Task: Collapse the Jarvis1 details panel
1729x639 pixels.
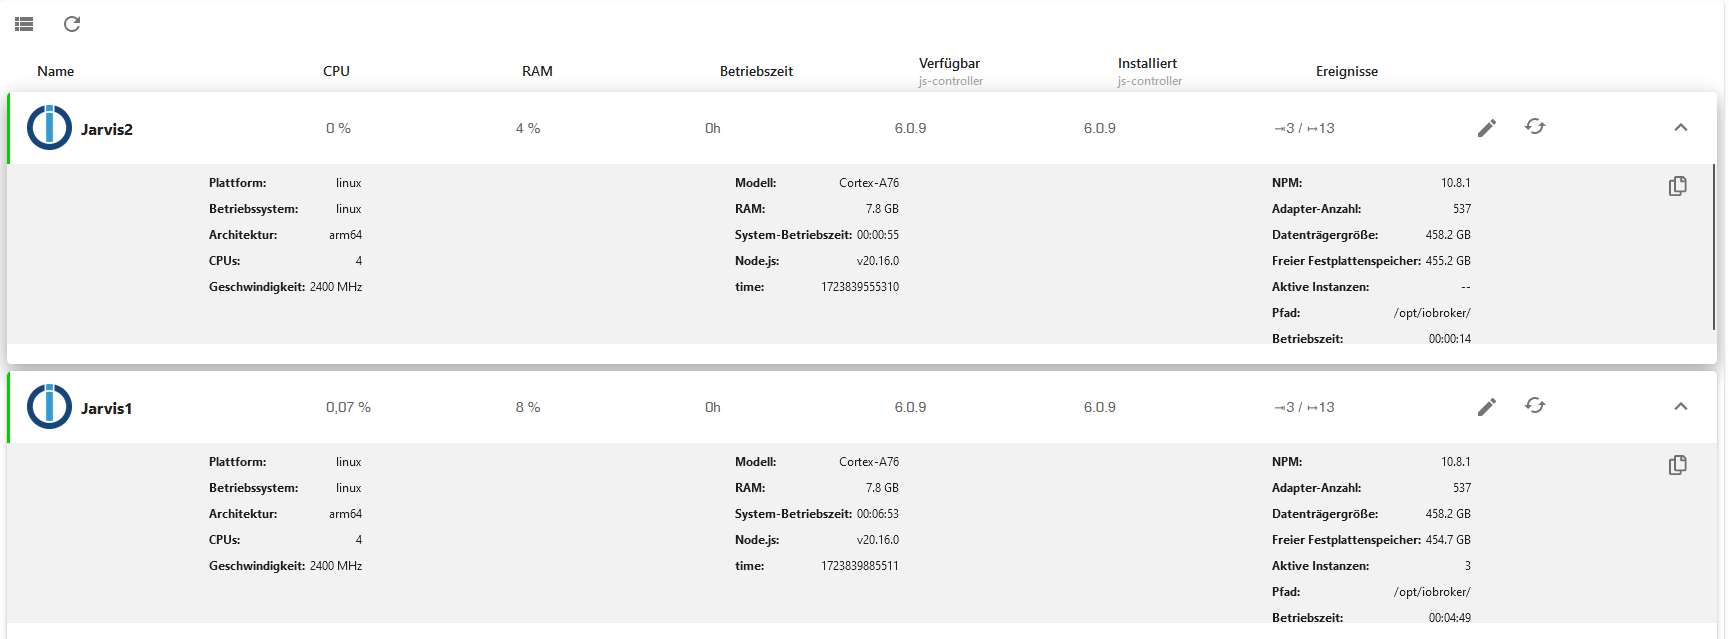Action: click(x=1681, y=407)
